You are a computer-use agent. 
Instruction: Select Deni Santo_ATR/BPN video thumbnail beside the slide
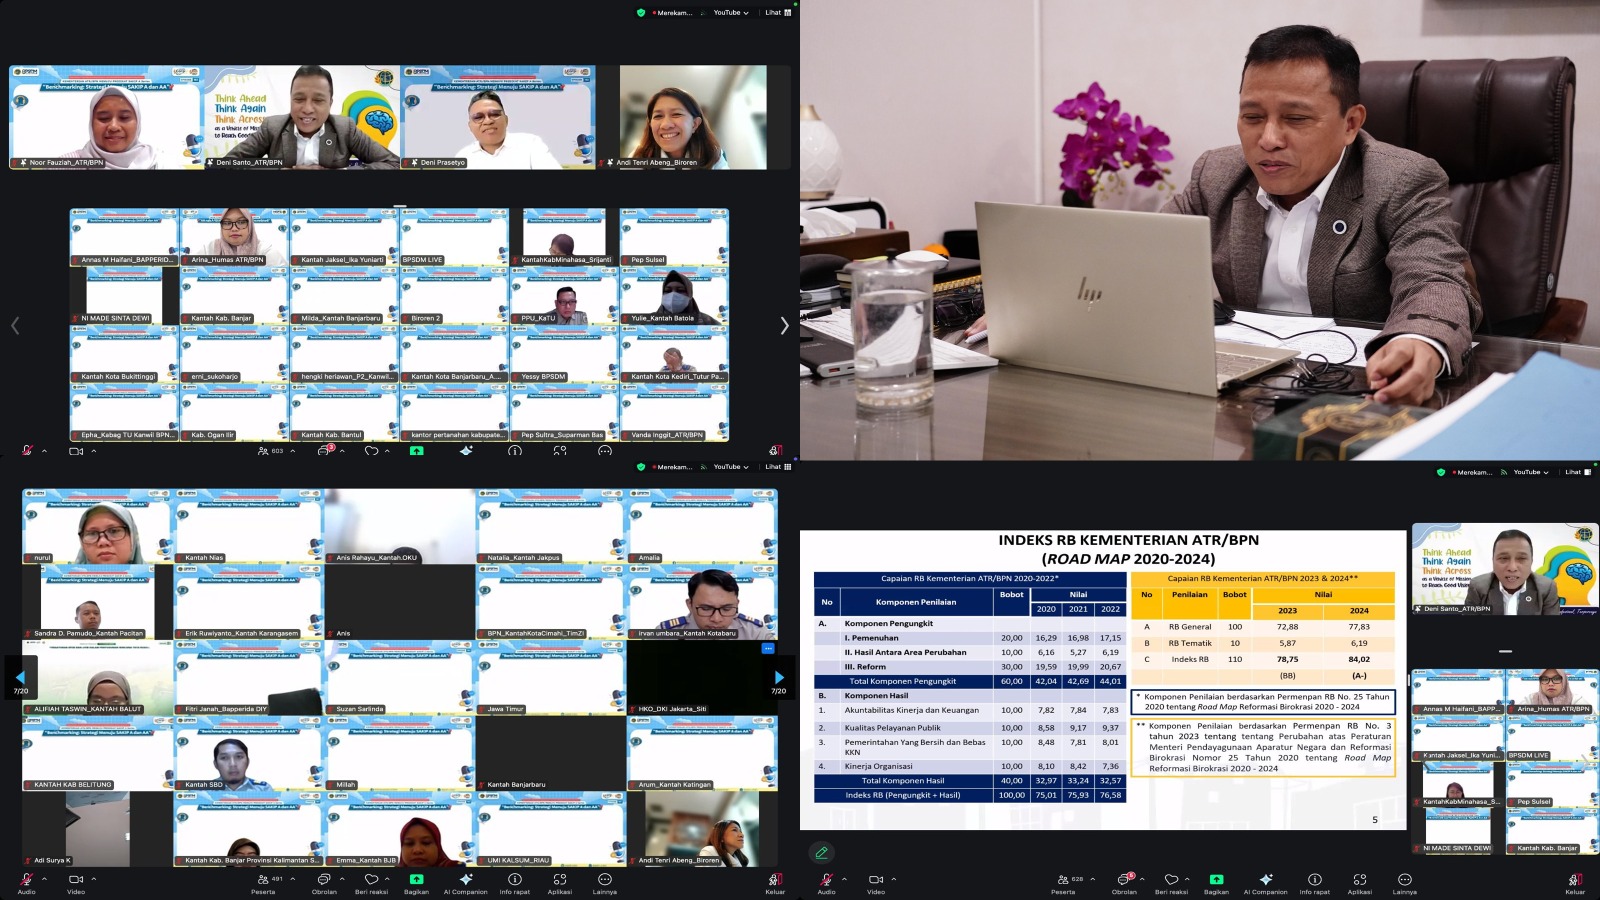tap(1484, 568)
